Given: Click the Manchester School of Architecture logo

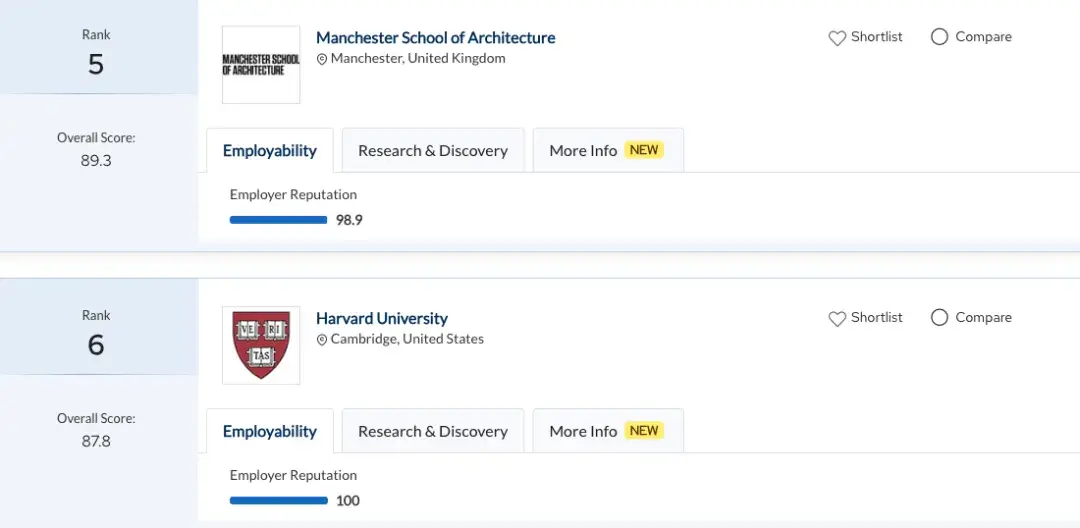Looking at the screenshot, I should click(261, 65).
